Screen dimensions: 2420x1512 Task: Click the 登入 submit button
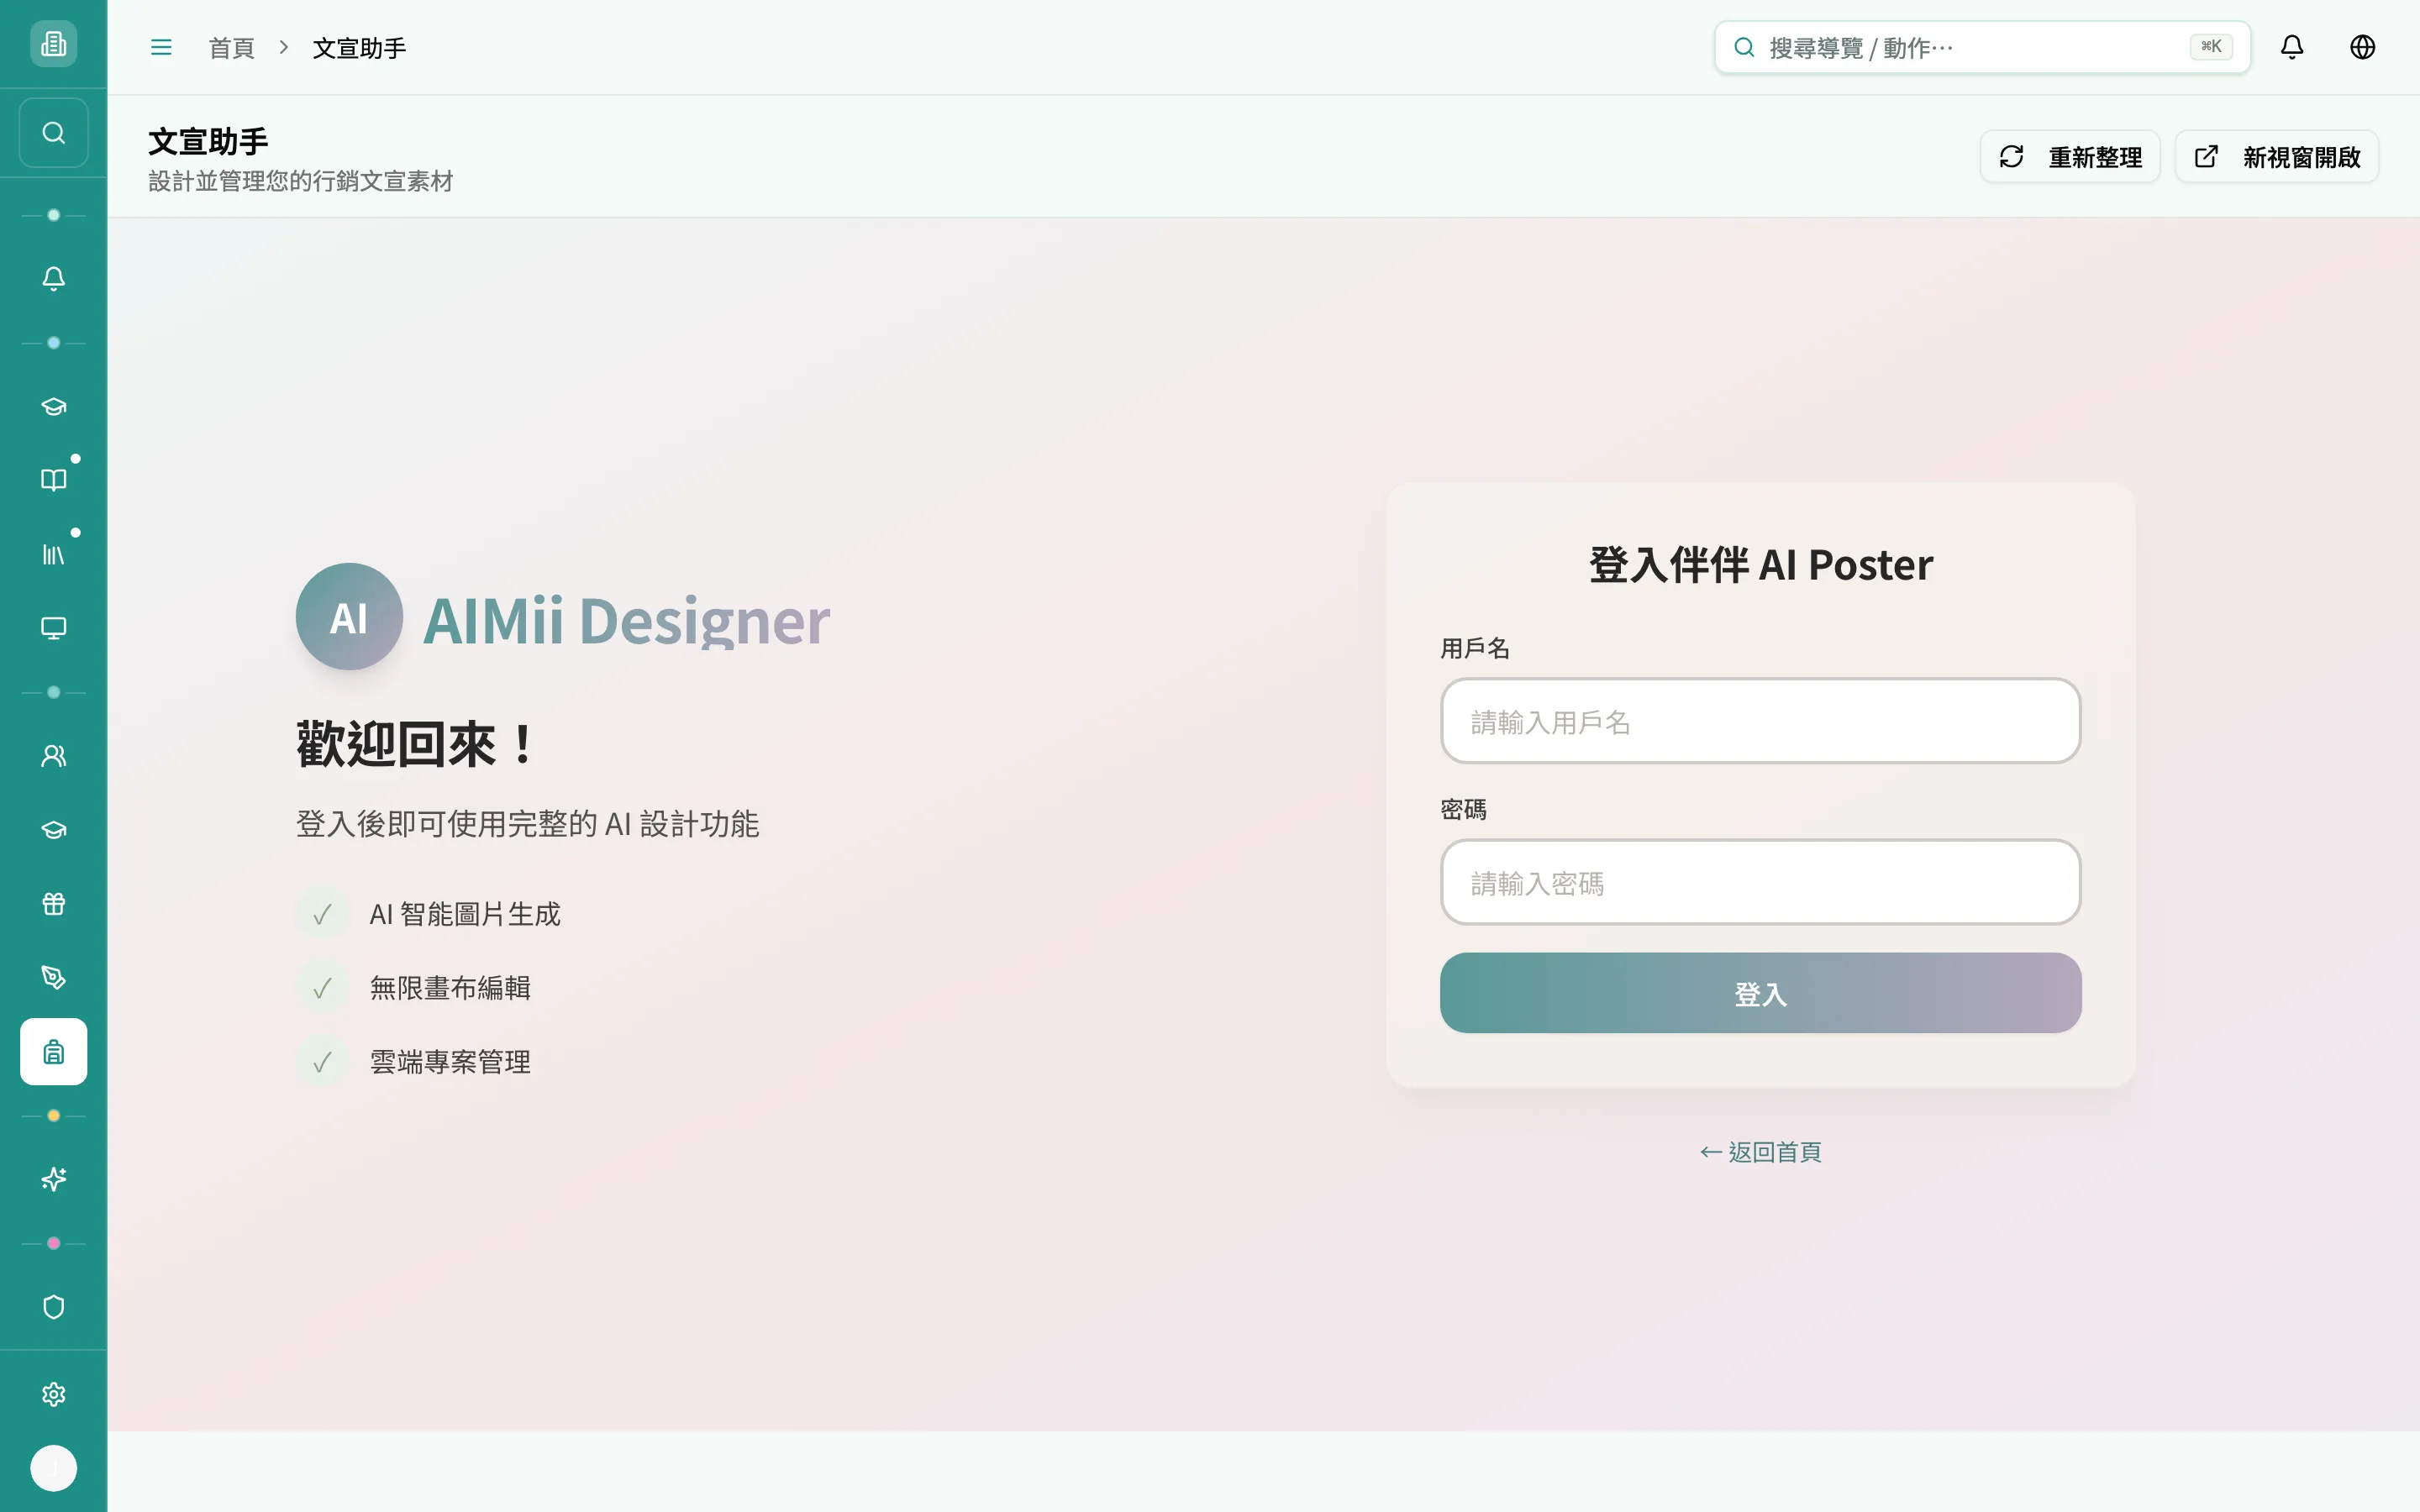[x=1760, y=993]
